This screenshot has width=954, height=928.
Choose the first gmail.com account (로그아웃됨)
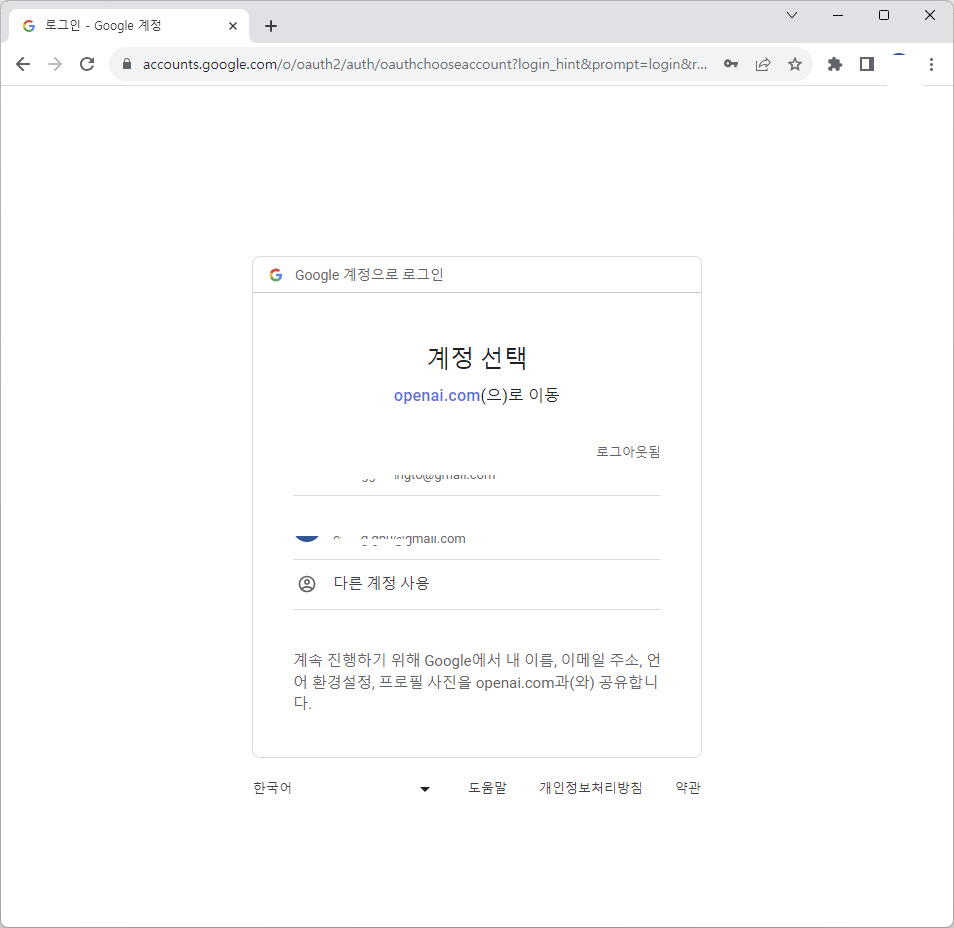coord(477,468)
